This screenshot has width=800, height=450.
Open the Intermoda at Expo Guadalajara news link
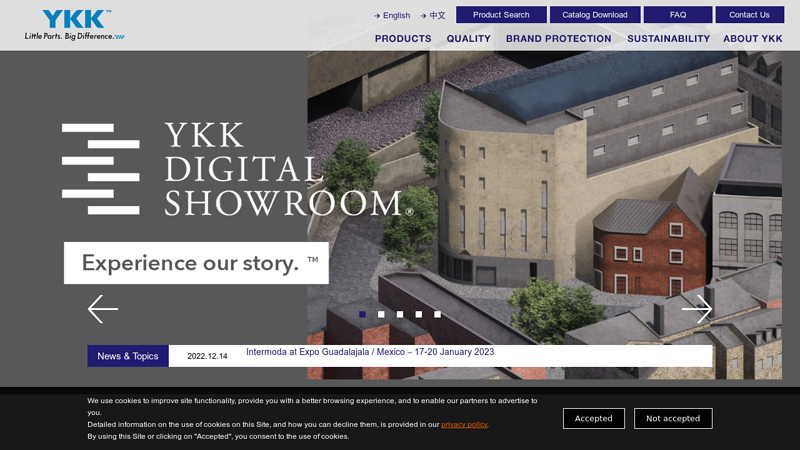coord(370,352)
